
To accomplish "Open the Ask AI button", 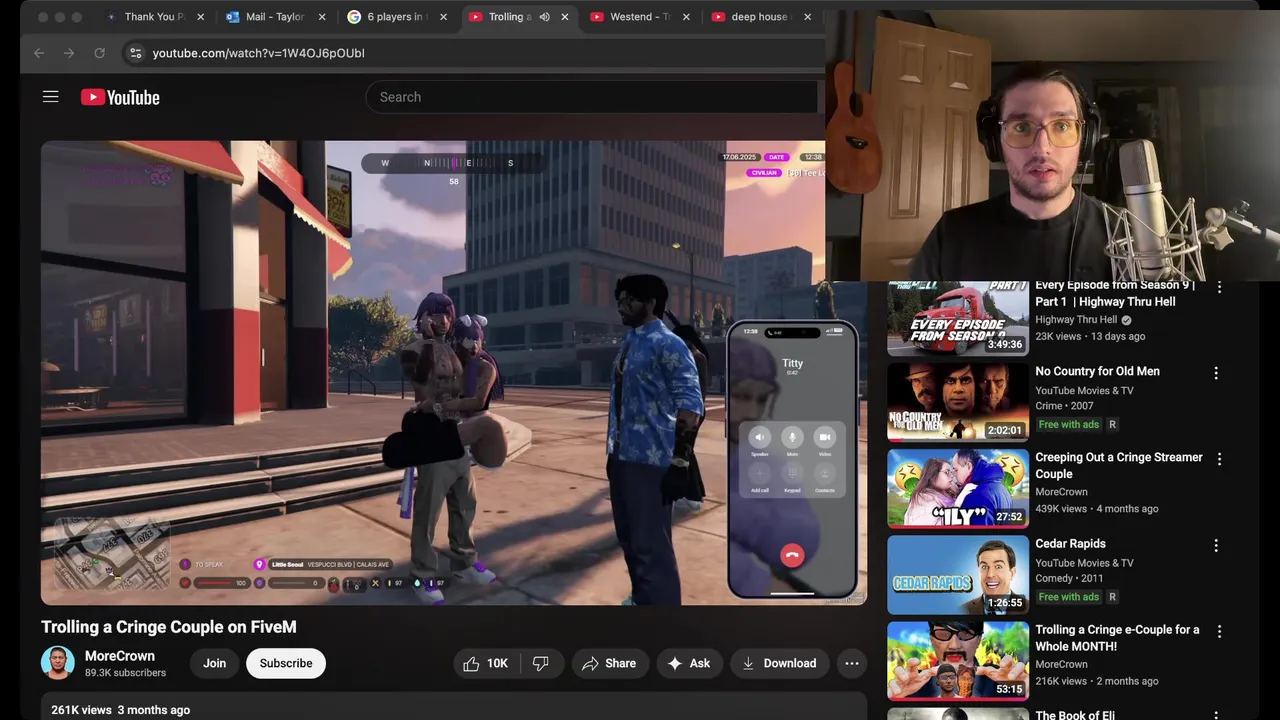I will pyautogui.click(x=688, y=663).
